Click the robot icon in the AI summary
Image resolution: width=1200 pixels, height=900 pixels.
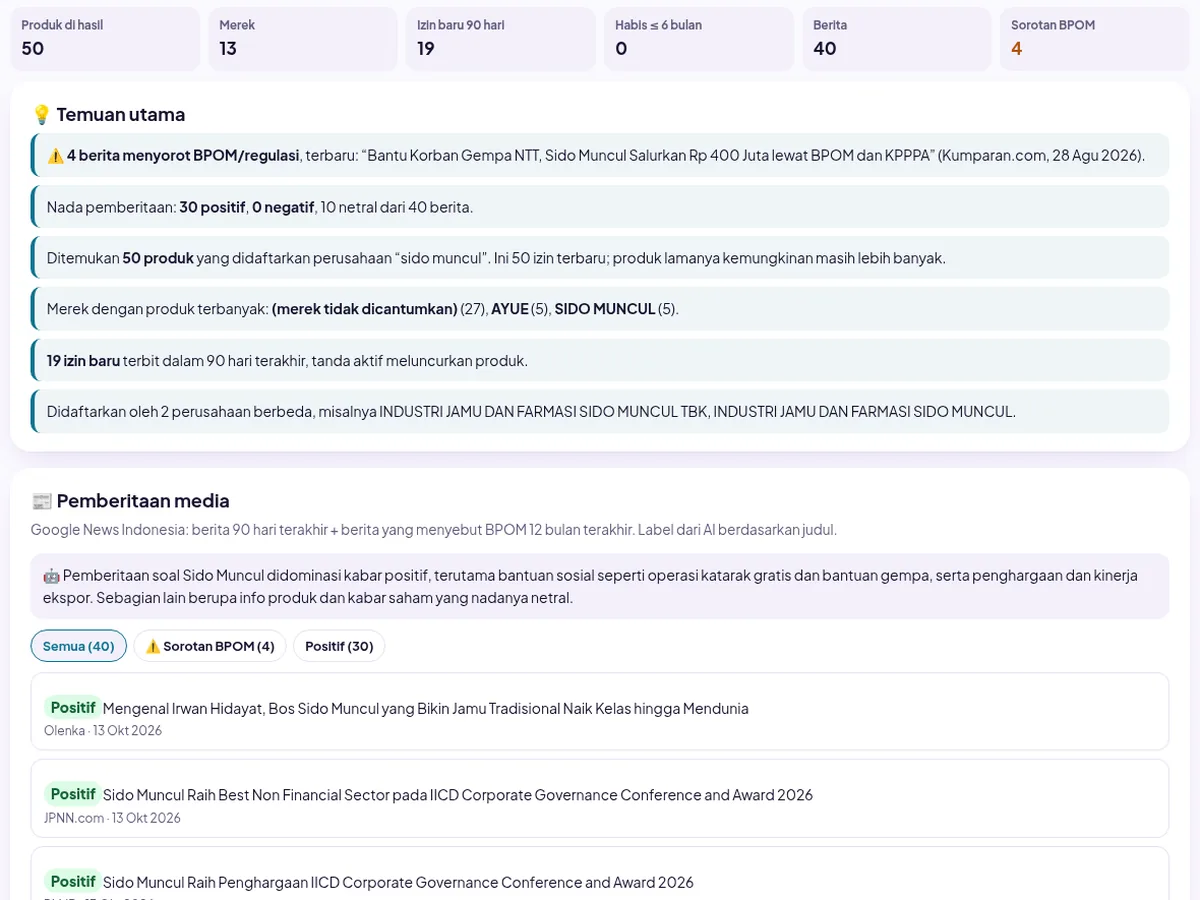(51, 576)
